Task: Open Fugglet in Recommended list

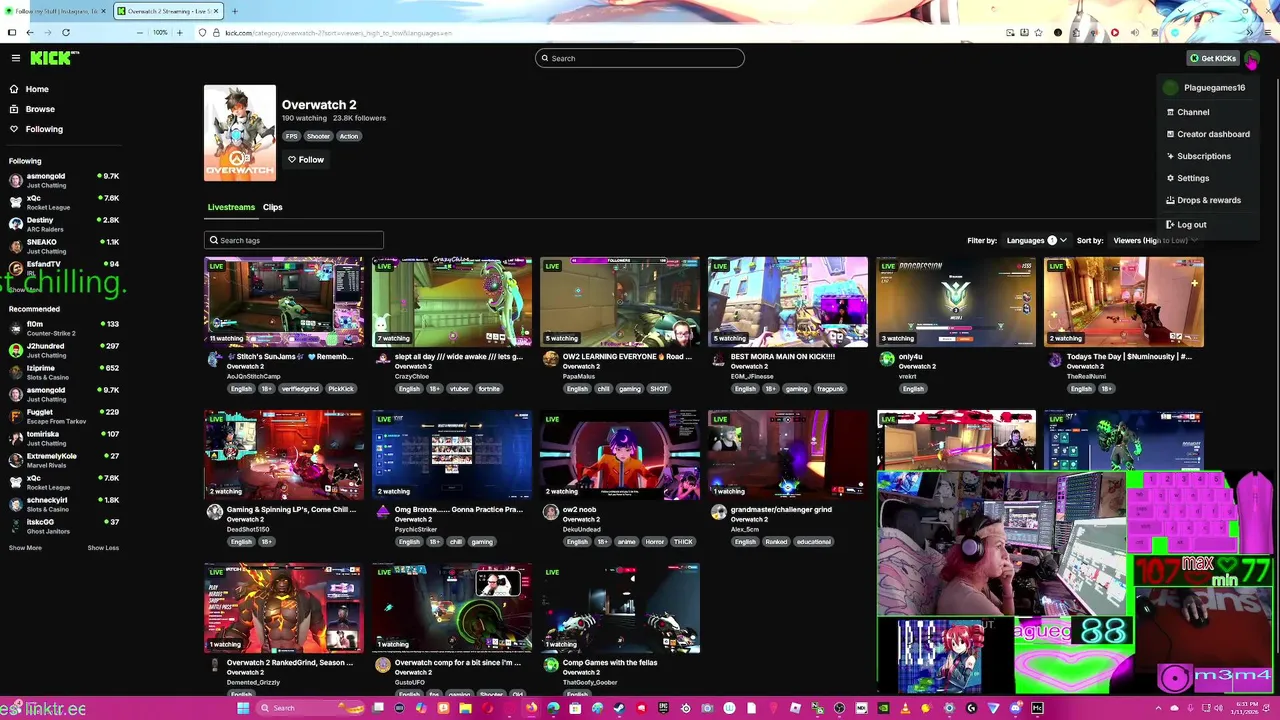Action: coord(63,416)
